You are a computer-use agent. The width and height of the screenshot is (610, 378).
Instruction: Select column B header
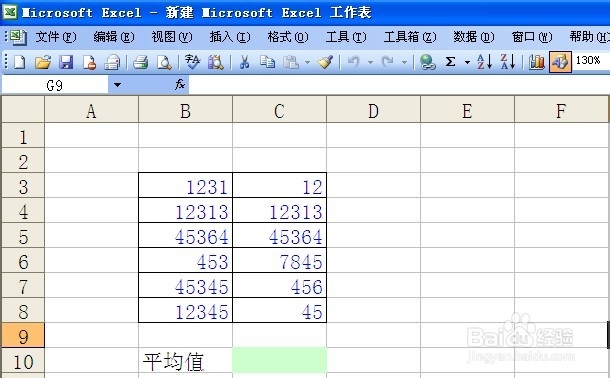click(x=186, y=110)
